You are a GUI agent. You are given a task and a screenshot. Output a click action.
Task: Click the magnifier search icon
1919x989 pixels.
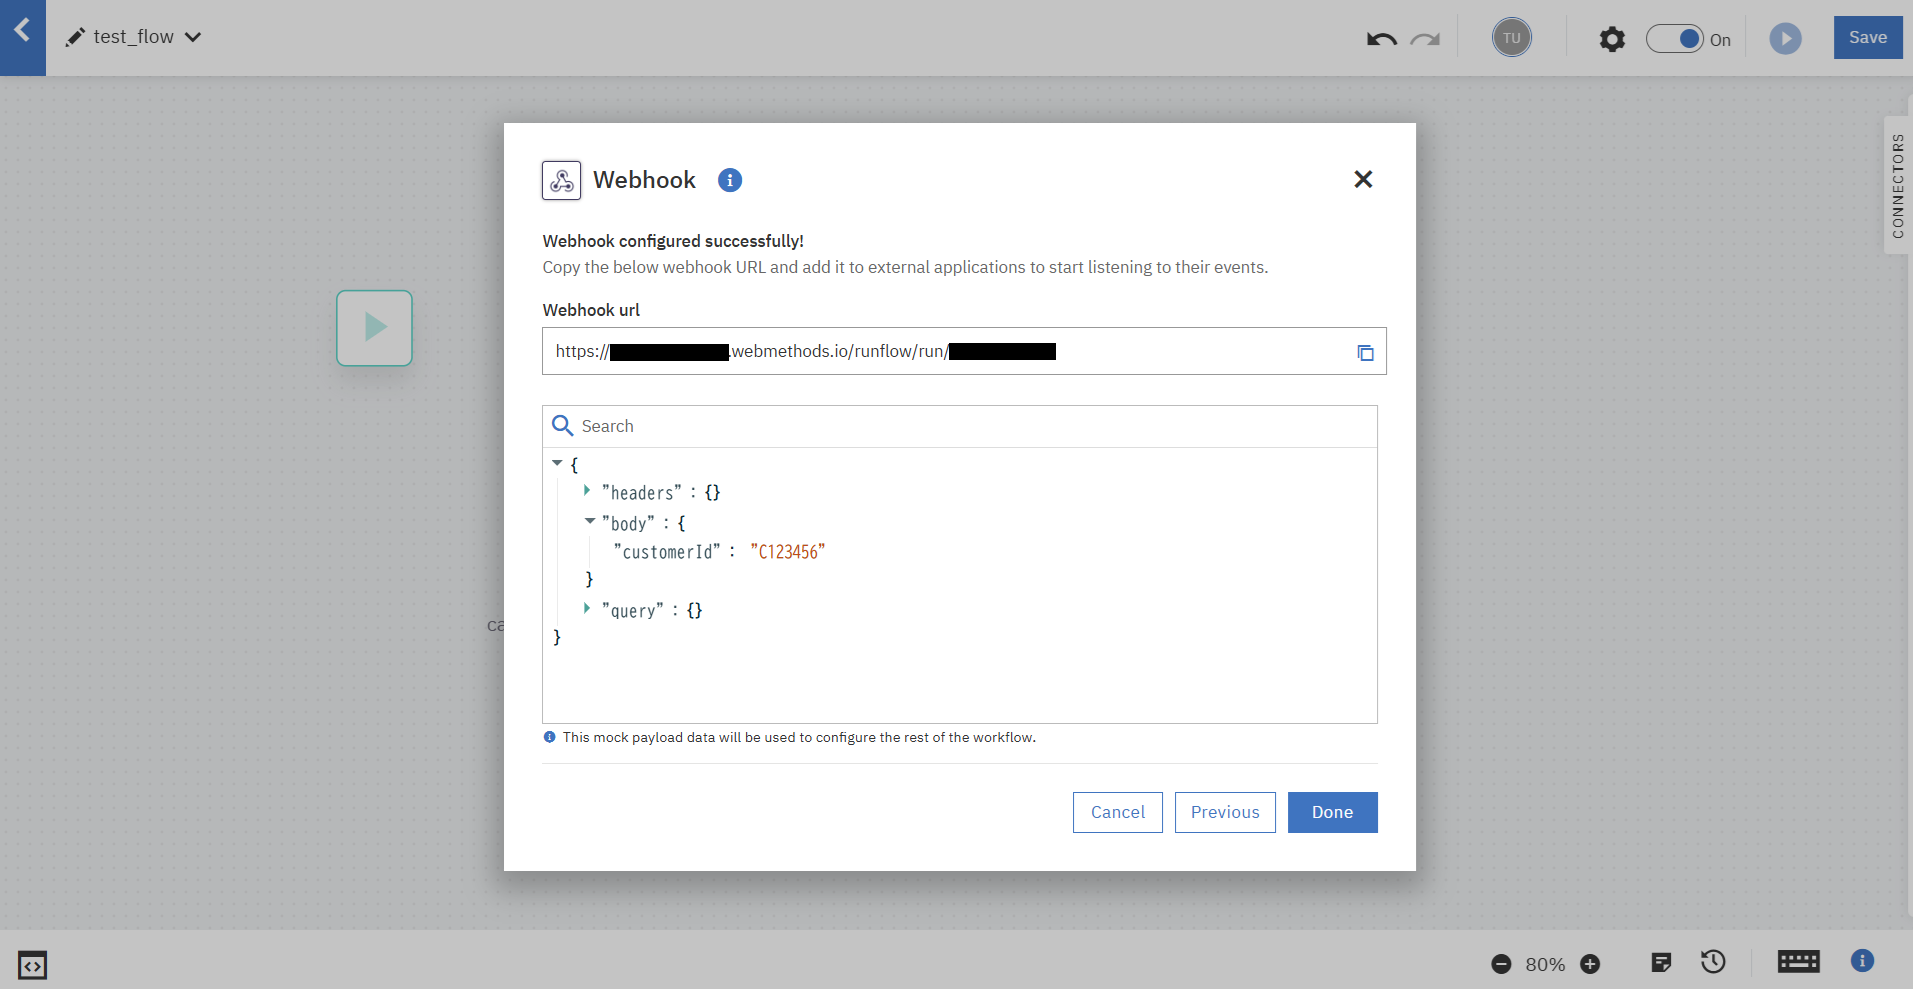click(562, 426)
